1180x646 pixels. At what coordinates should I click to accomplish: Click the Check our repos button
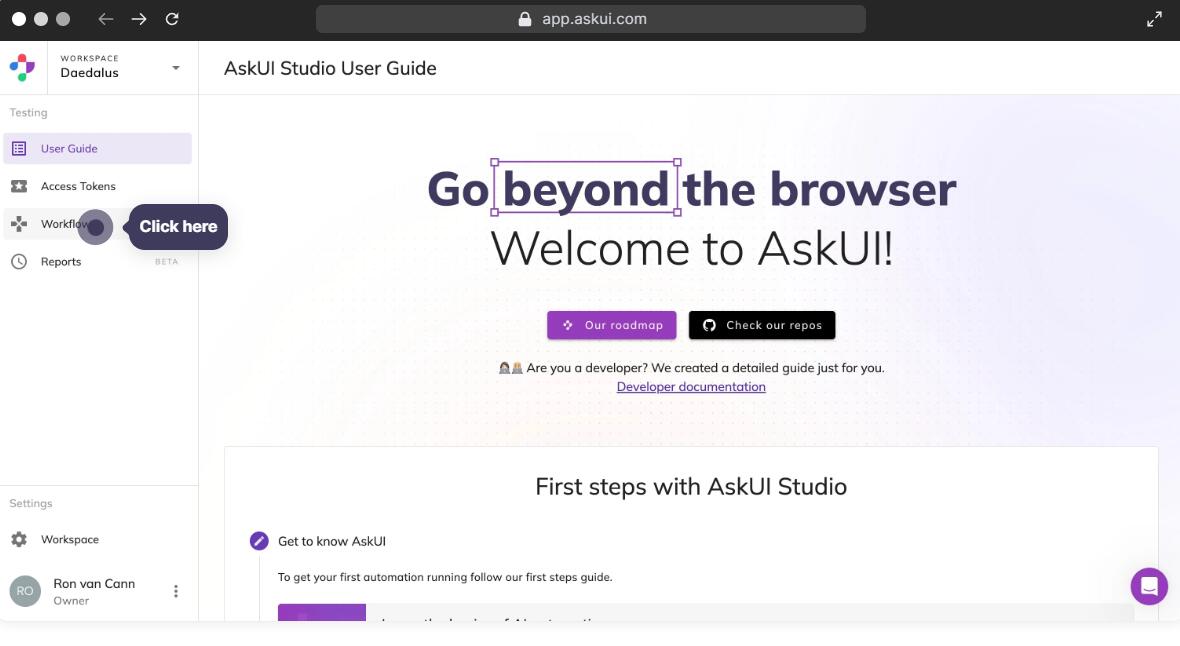[762, 325]
